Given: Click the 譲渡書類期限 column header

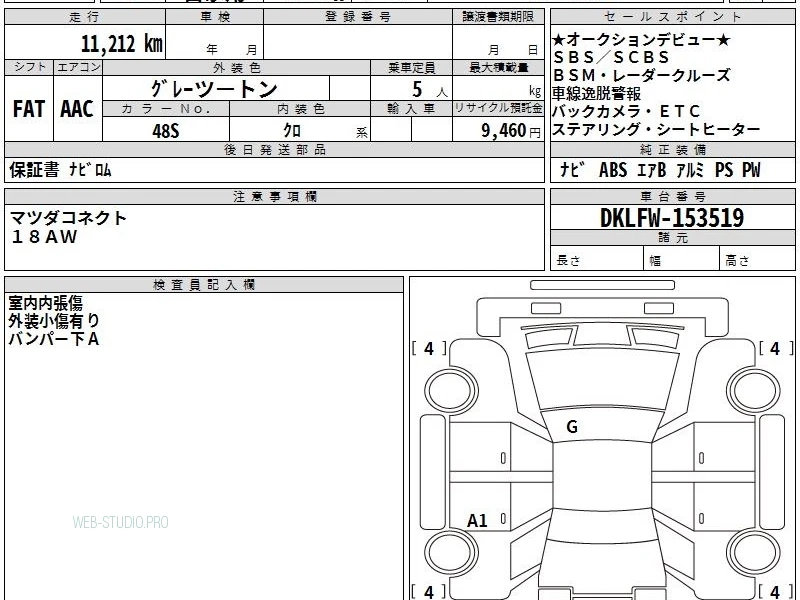Looking at the screenshot, I should tap(498, 17).
